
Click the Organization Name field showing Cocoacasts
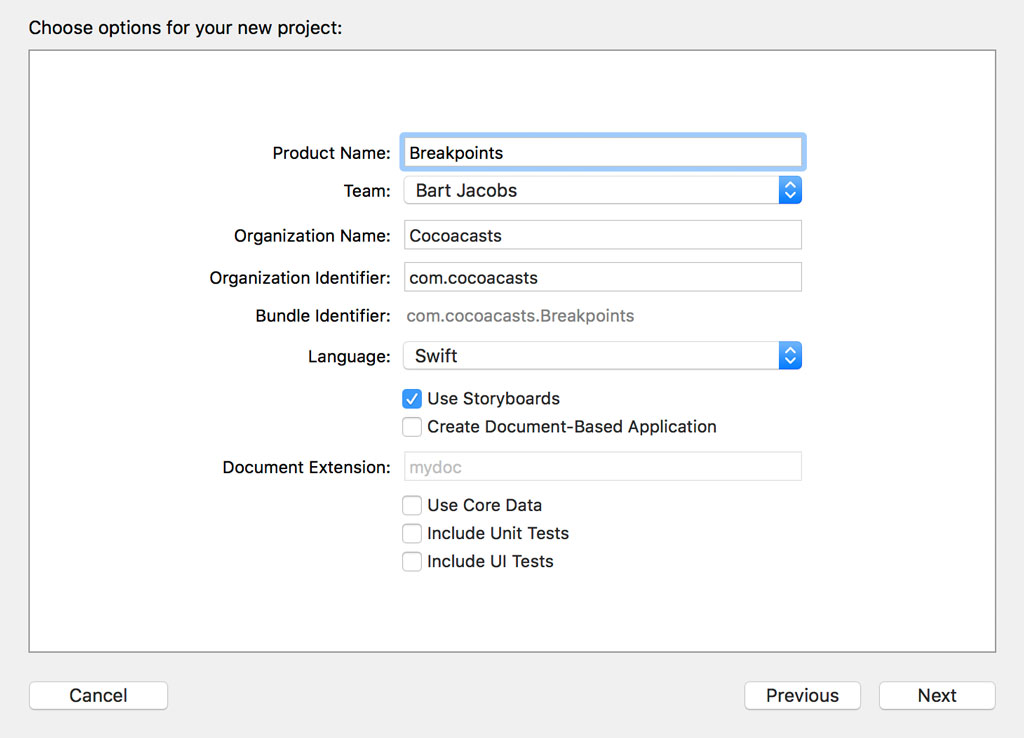pos(602,235)
